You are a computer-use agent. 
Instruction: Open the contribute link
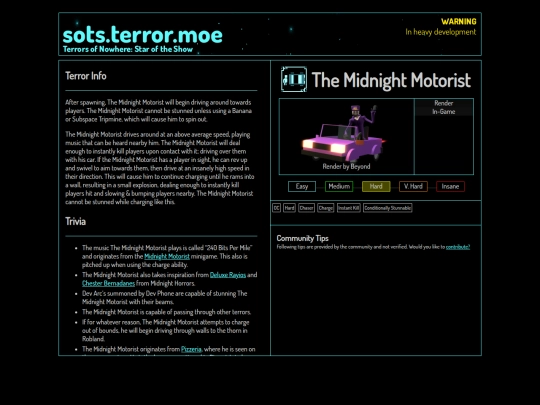coord(458,247)
